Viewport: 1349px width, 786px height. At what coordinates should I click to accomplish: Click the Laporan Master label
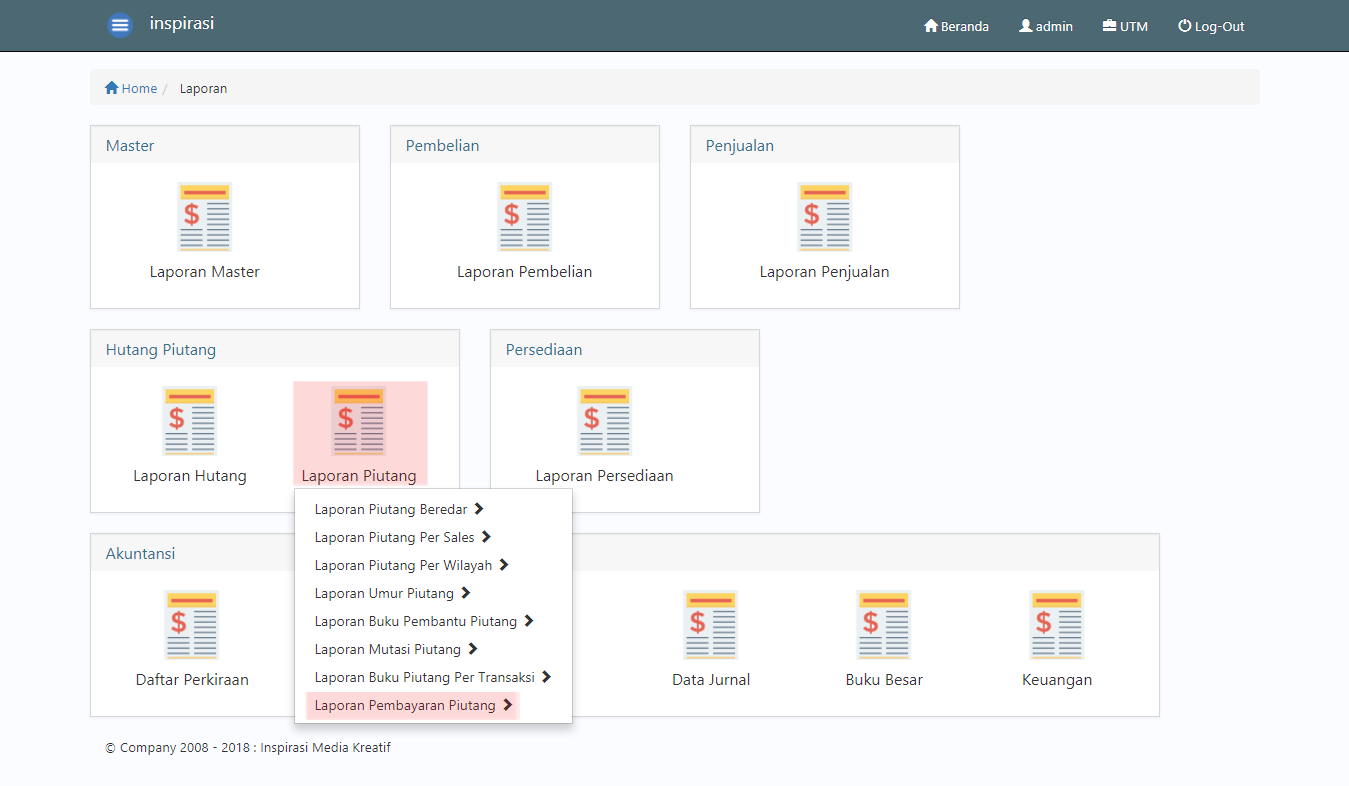[205, 272]
